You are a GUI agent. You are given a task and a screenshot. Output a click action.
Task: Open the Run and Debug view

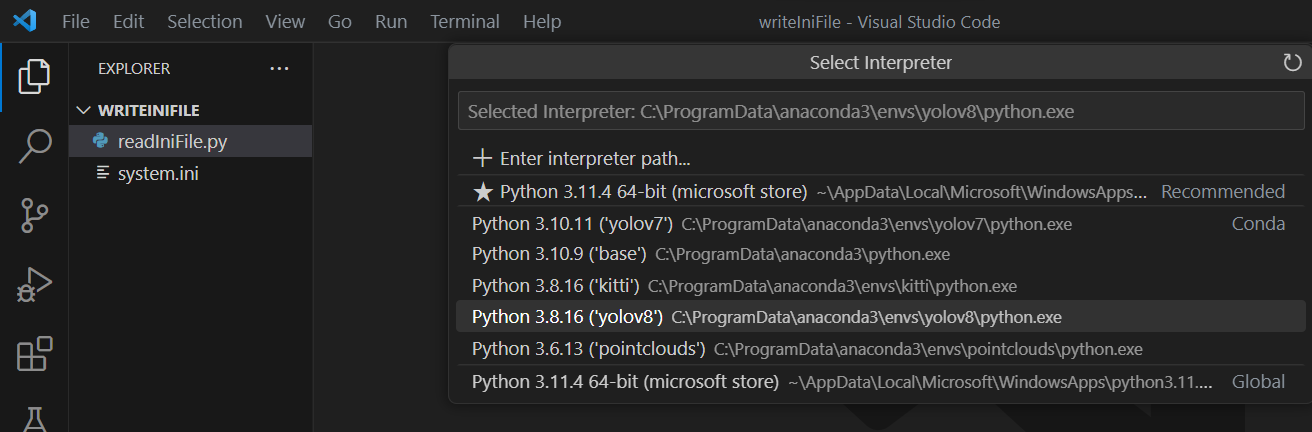34,285
